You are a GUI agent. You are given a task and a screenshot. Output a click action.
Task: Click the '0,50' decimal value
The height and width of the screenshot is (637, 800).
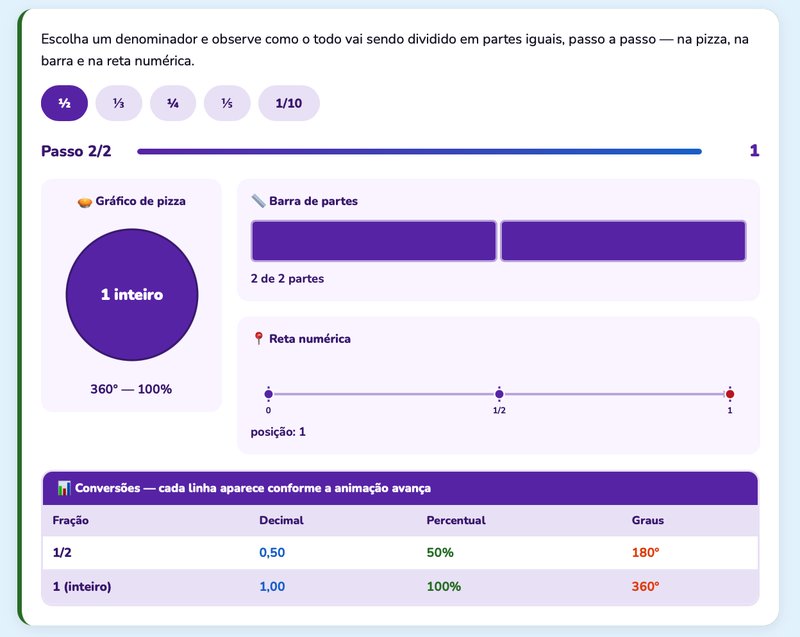272,552
